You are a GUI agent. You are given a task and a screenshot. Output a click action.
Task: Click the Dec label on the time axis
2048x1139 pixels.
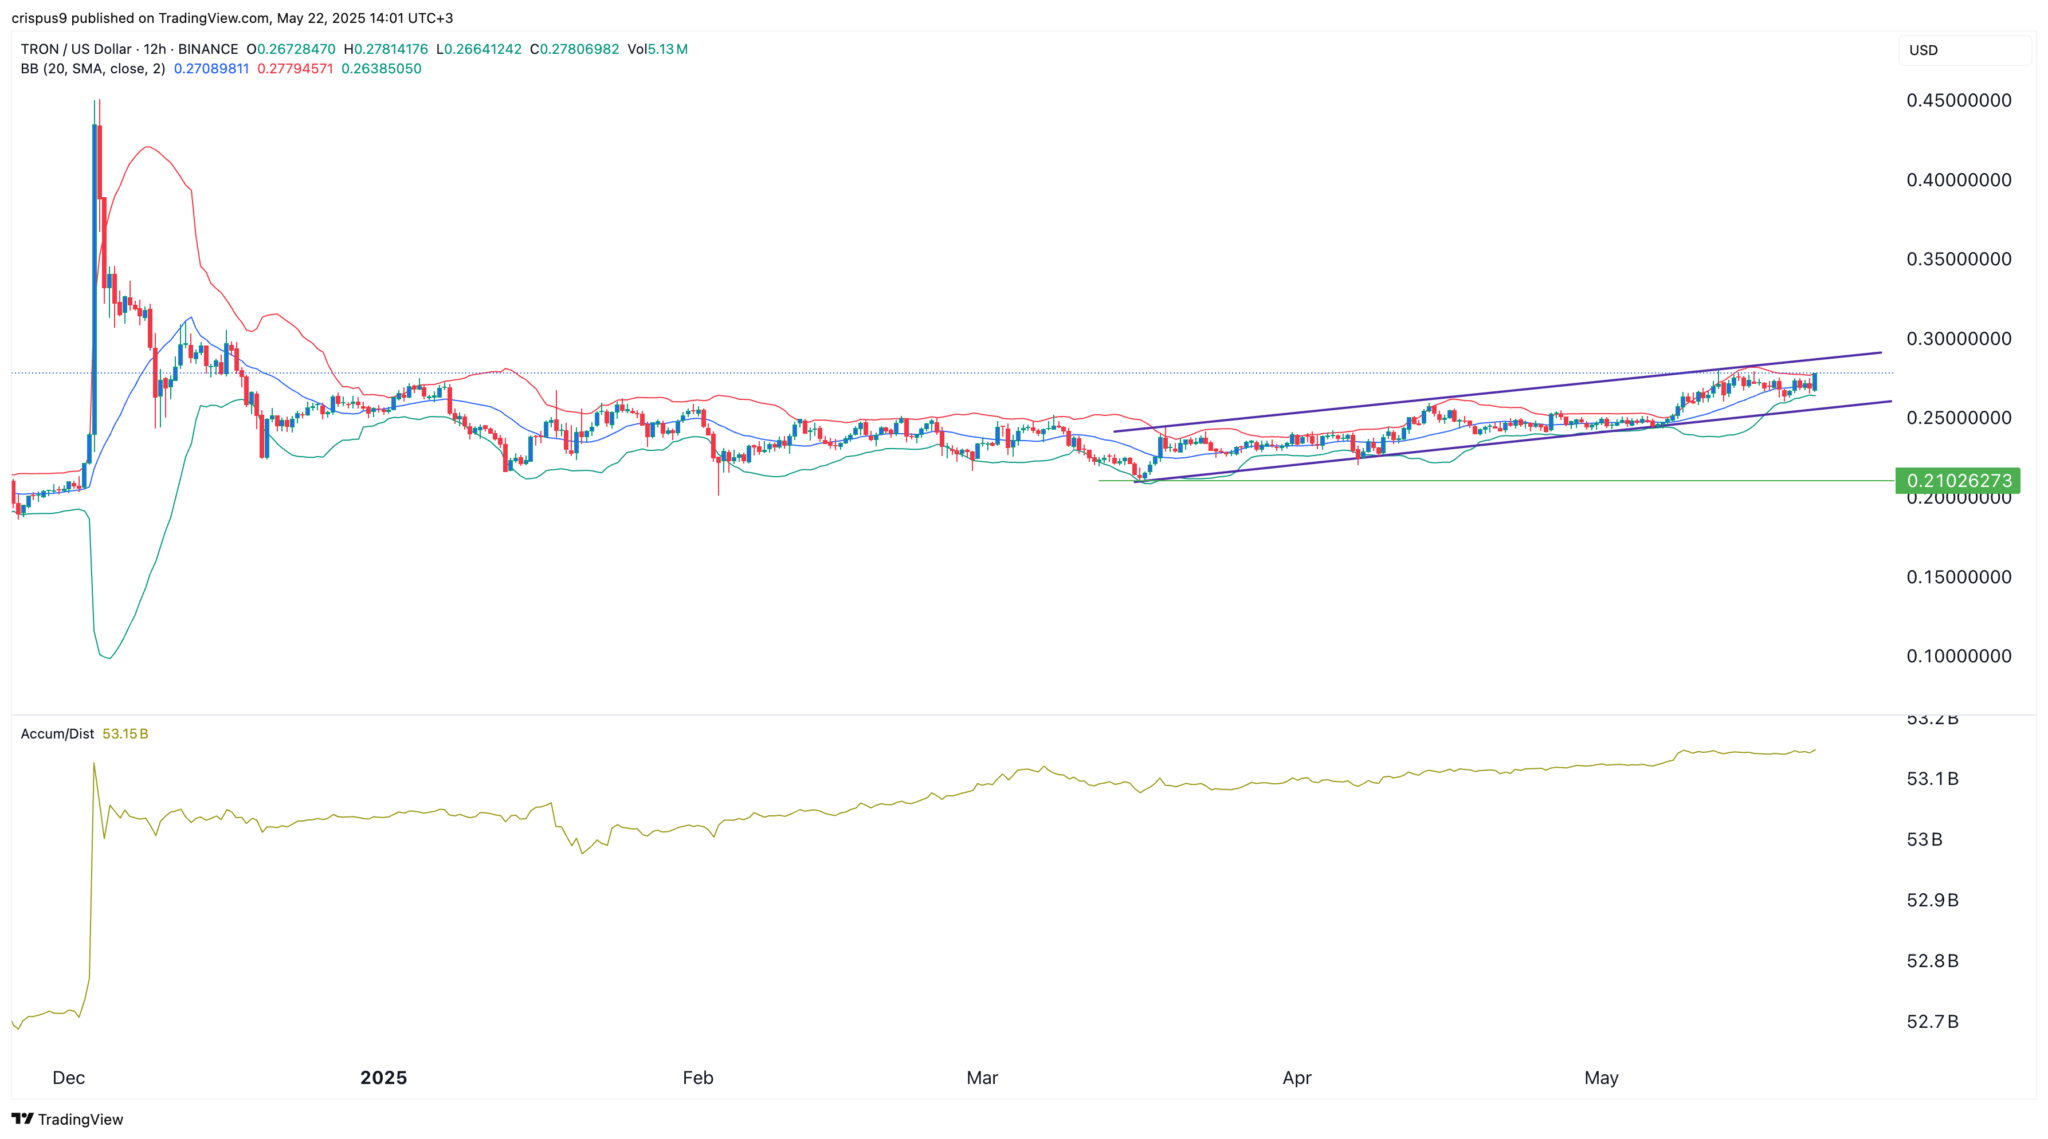pos(69,1078)
